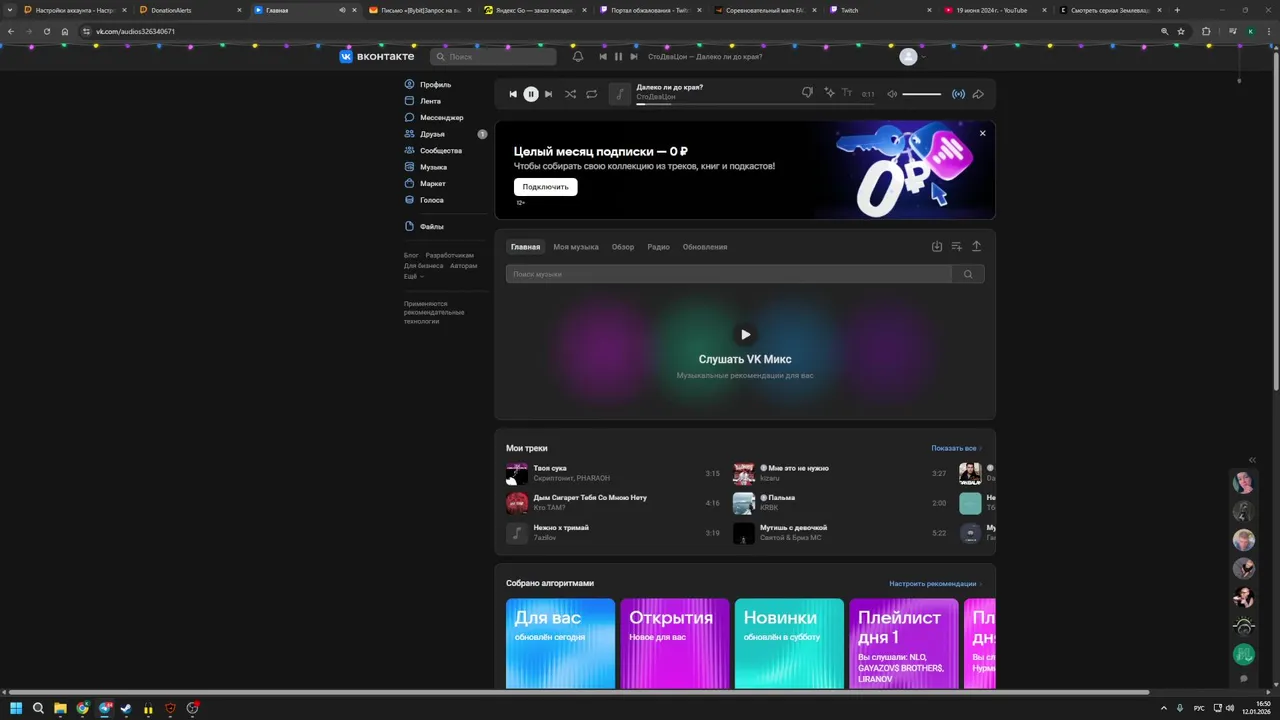Screen dimensions: 1280x720
Task: Open the Для вас playlist card
Action: (x=560, y=643)
